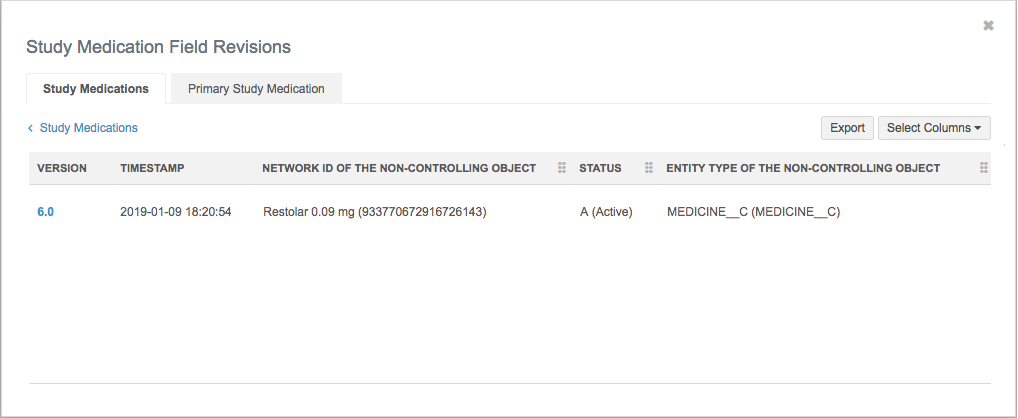The height and width of the screenshot is (418, 1018).
Task: Select the Study Medications tab
Action: (x=96, y=89)
